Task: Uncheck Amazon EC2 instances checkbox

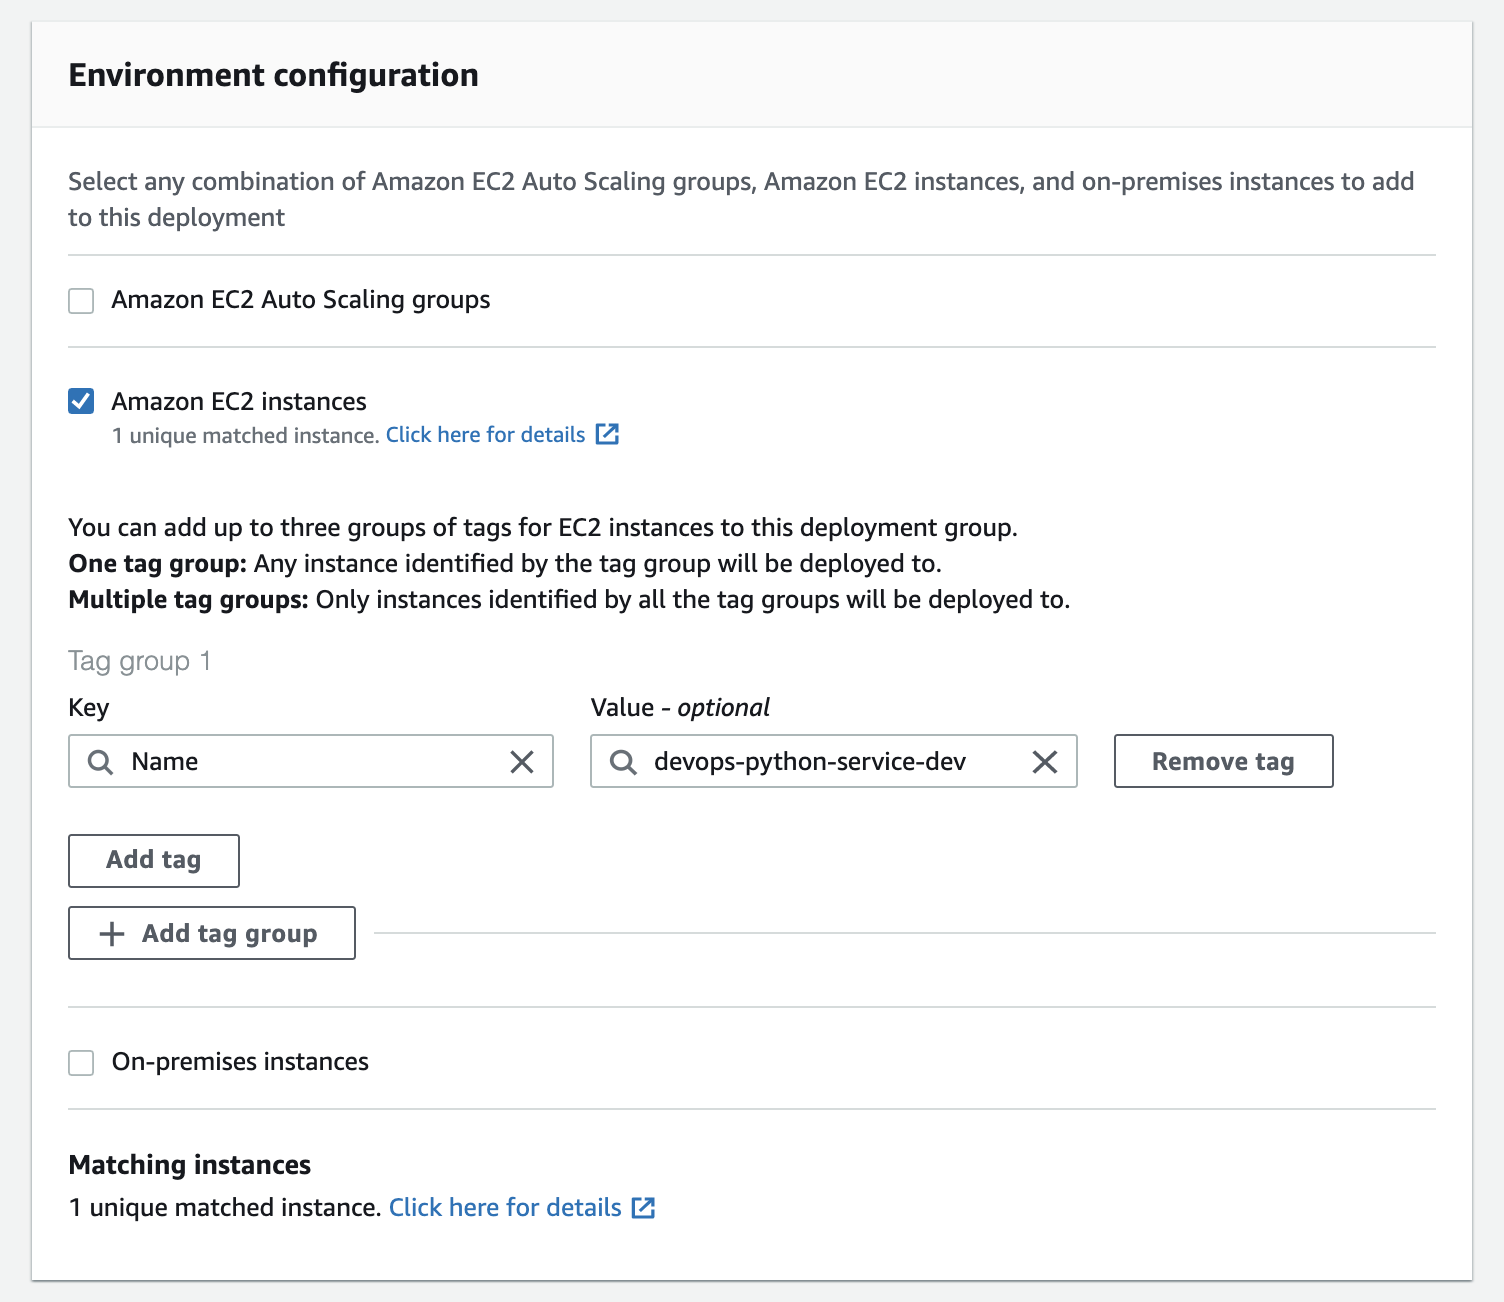Action: [81, 401]
